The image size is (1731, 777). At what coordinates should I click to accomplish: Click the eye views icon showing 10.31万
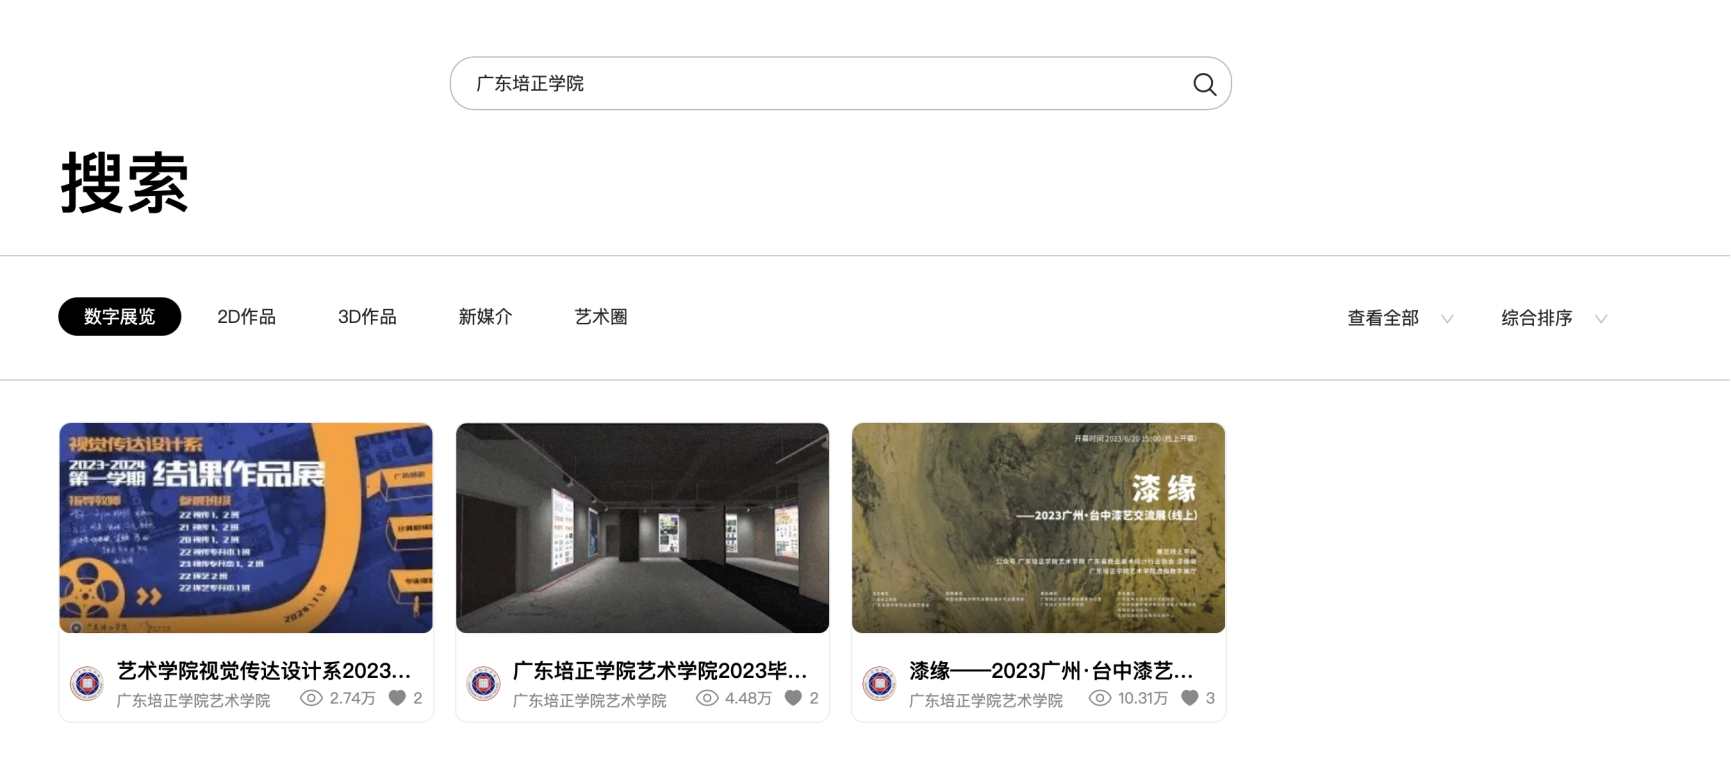(1100, 698)
